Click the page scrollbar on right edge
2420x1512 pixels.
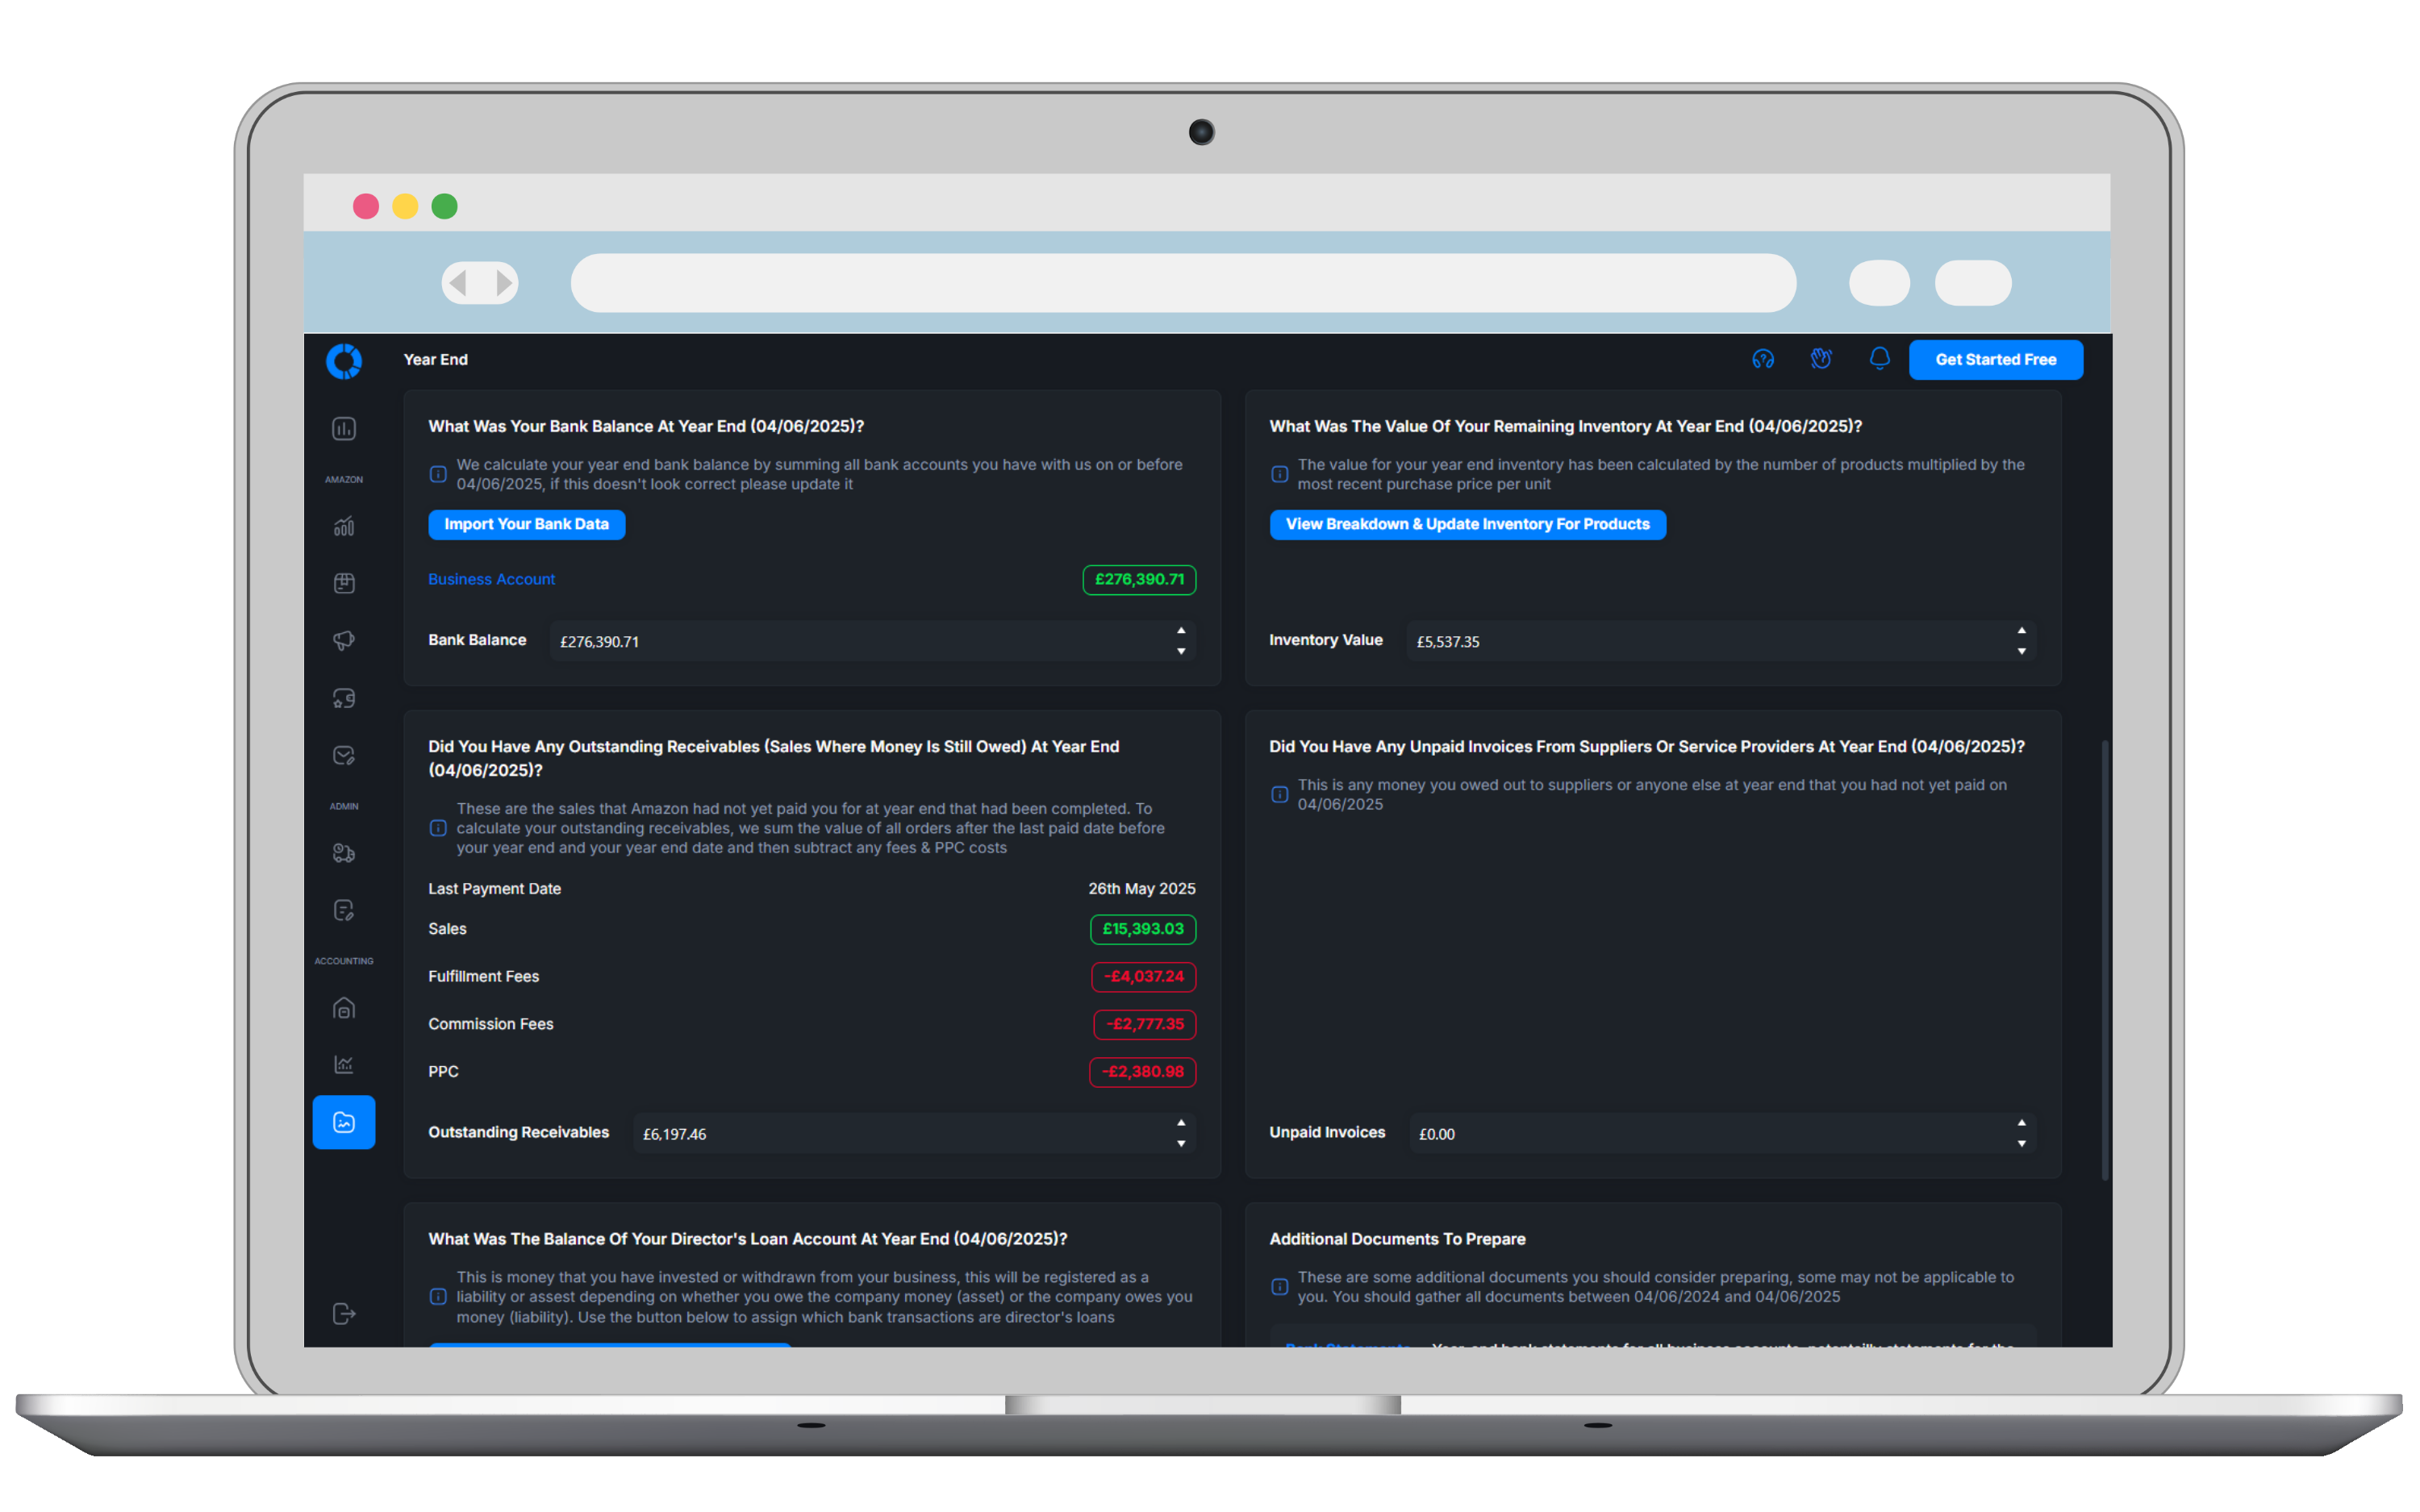point(2105,960)
